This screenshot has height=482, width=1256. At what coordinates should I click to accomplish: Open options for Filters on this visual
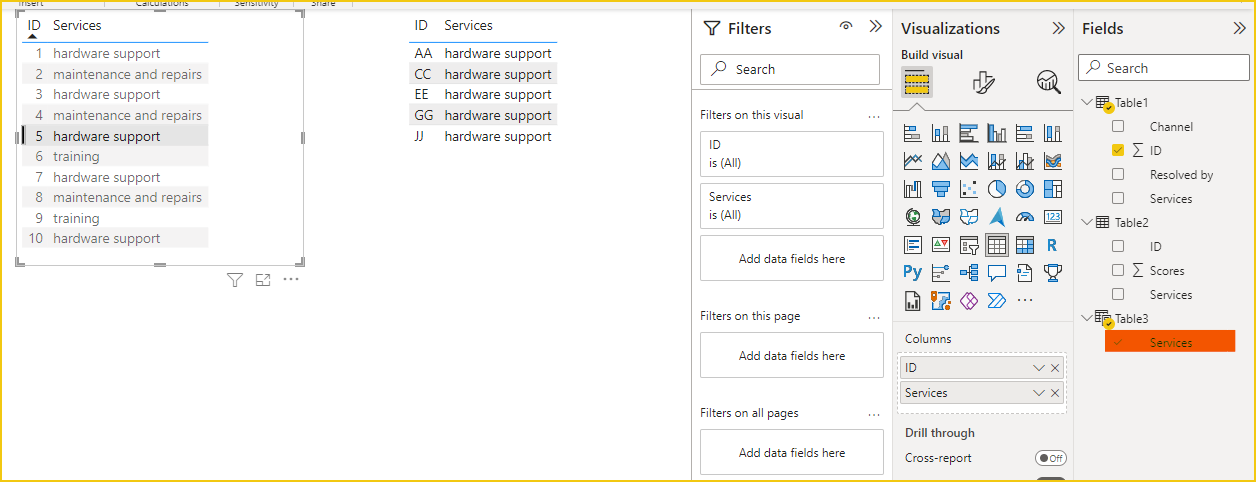[874, 116]
